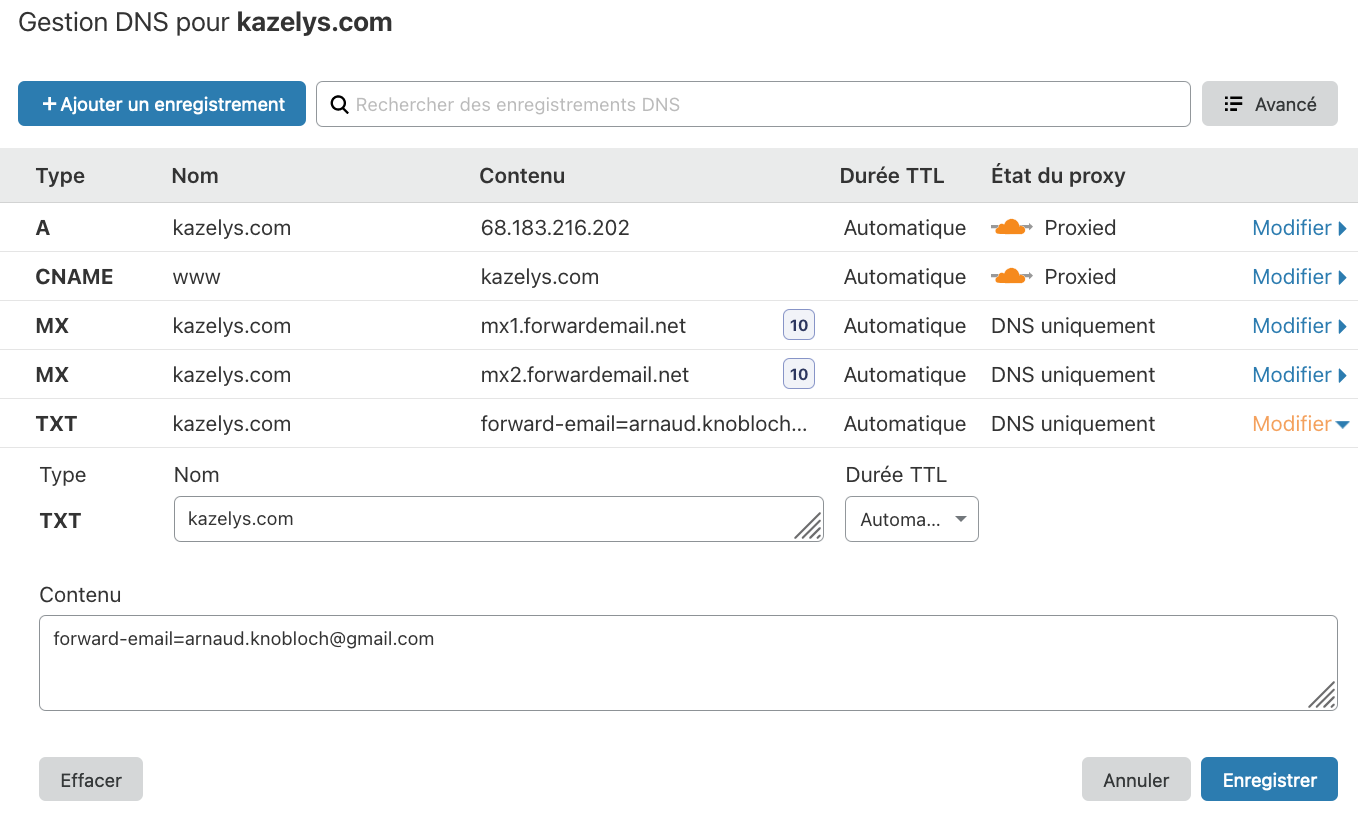Click the mx1.forwardemail.net content cell
Image resolution: width=1358 pixels, height=822 pixels.
pos(583,326)
